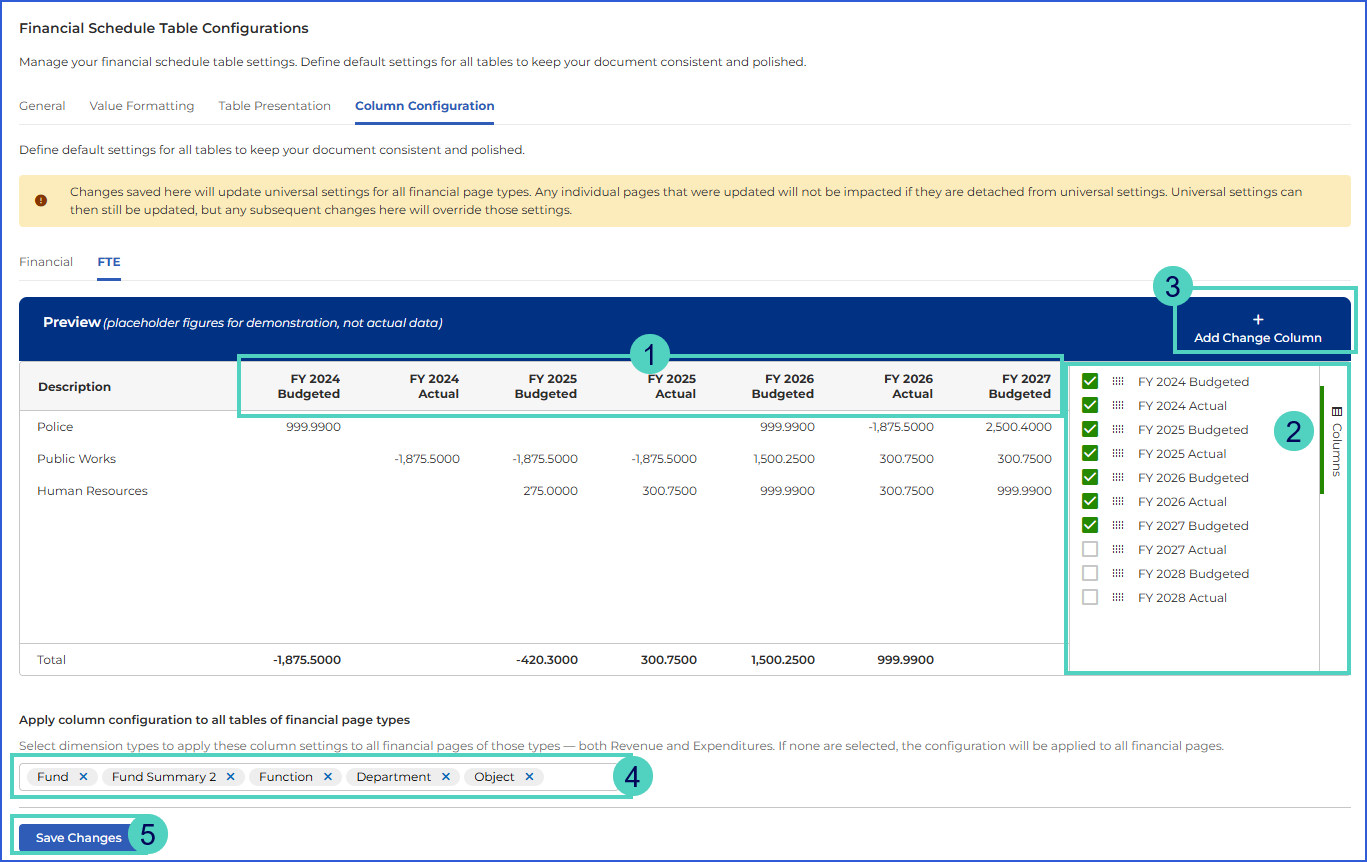
Task: Remove the Fund Summary 2 tag
Action: pyautogui.click(x=230, y=777)
